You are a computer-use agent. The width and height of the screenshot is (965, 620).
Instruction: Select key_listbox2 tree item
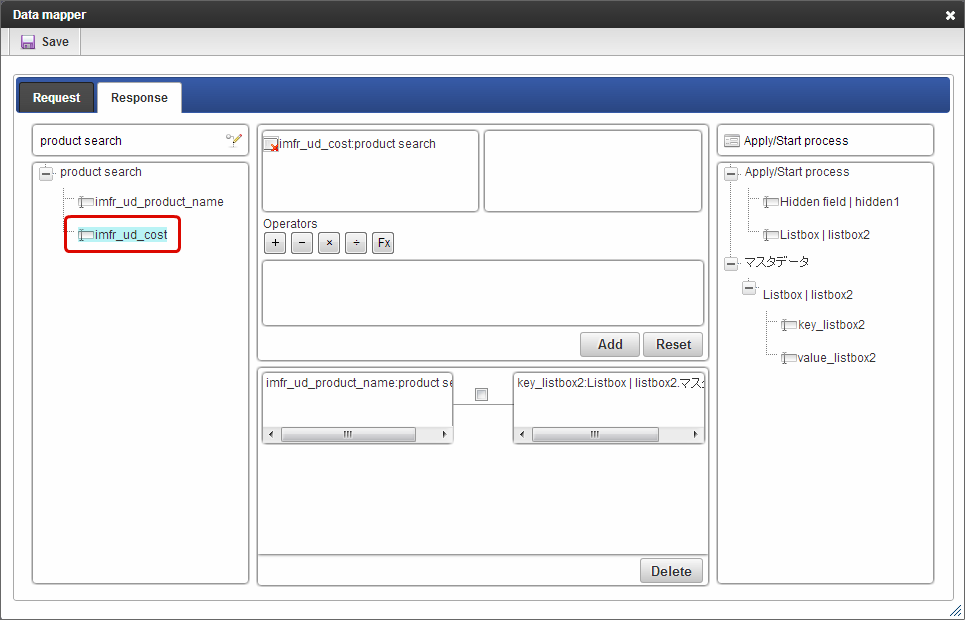(x=831, y=325)
